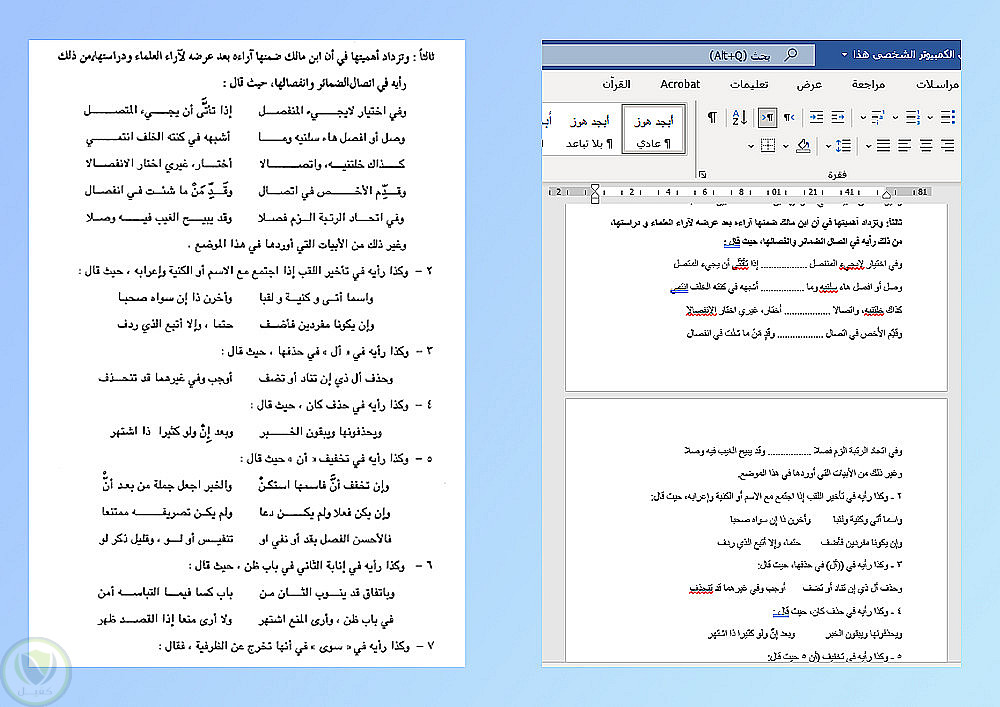Click ruler indent marker near 18
This screenshot has width=1000, height=707.
(x=886, y=194)
